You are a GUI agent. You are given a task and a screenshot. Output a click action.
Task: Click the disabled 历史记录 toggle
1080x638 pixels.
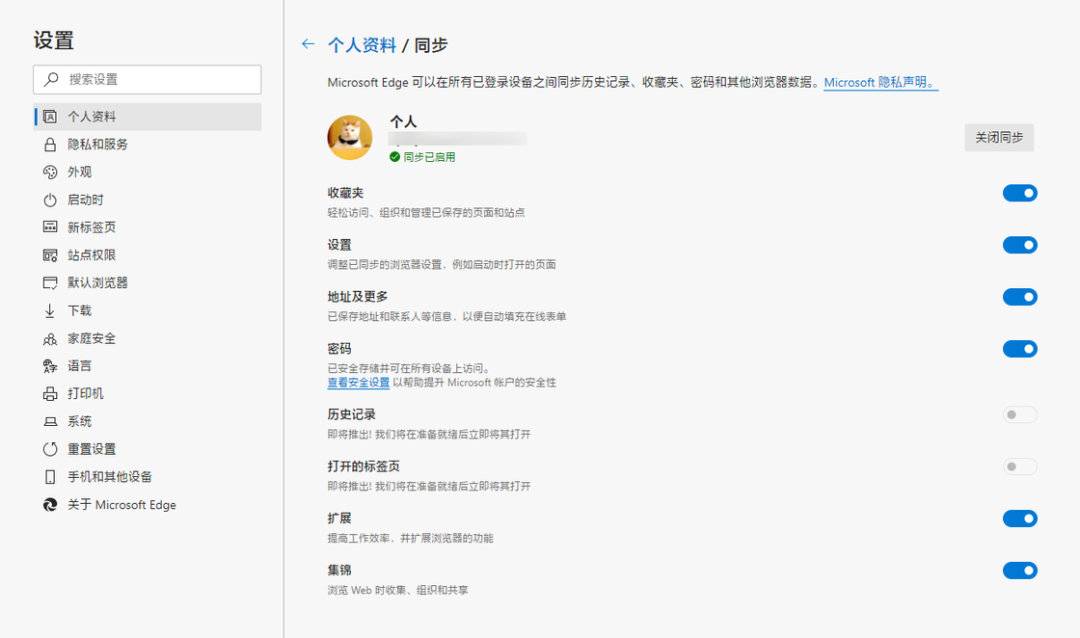[x=1020, y=415]
